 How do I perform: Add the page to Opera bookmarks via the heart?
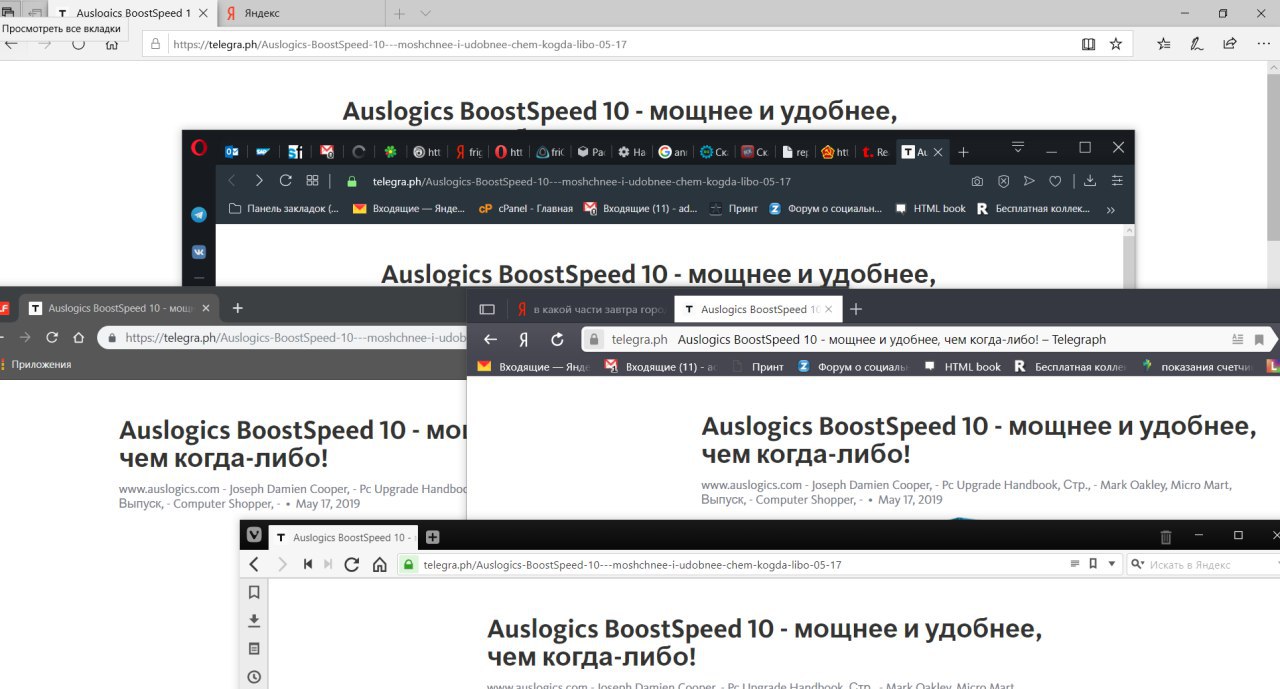(x=1055, y=181)
